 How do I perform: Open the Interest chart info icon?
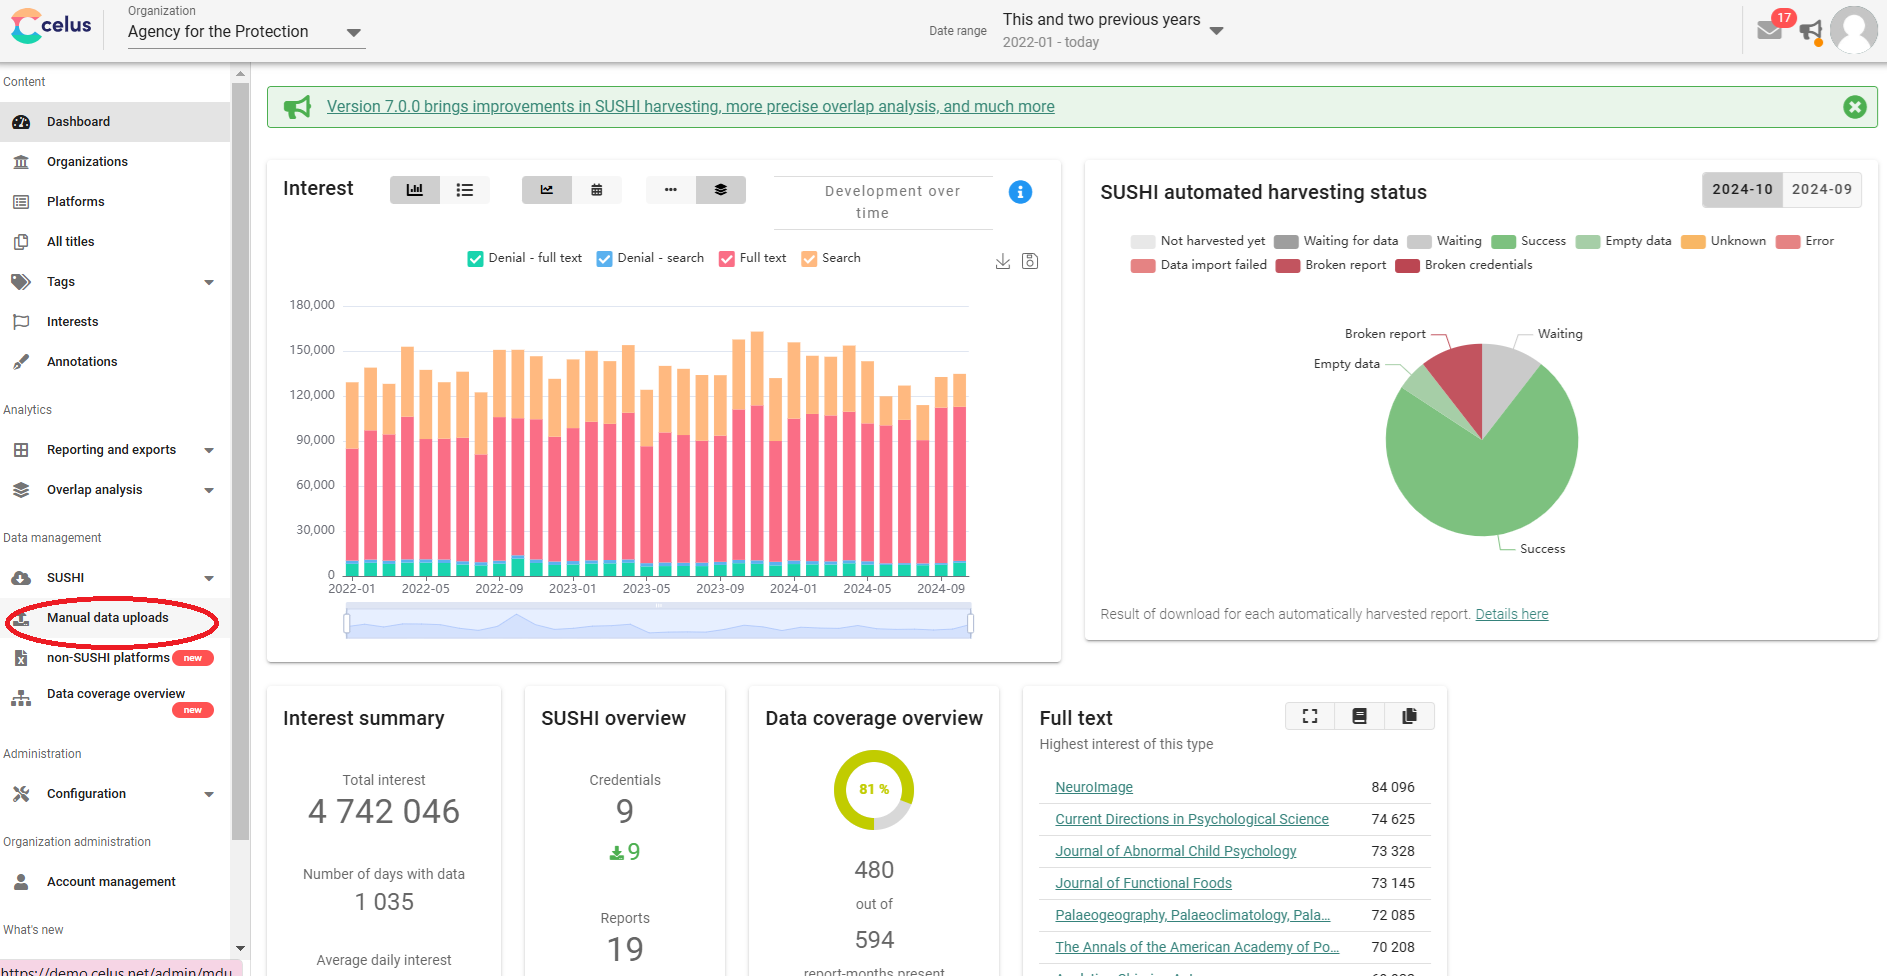pyautogui.click(x=1020, y=192)
